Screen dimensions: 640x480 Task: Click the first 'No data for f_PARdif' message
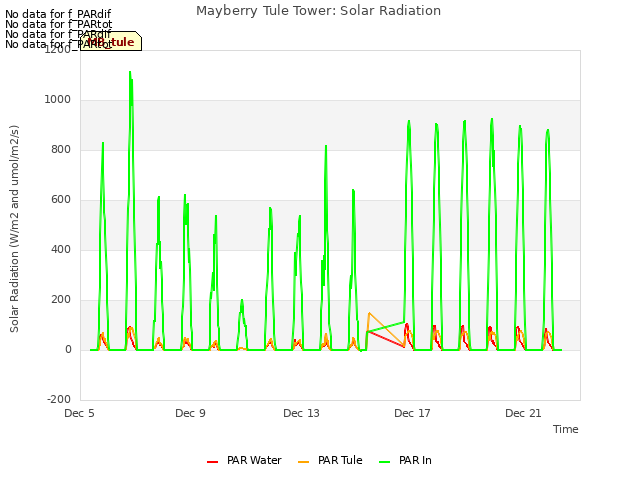pos(58,14)
